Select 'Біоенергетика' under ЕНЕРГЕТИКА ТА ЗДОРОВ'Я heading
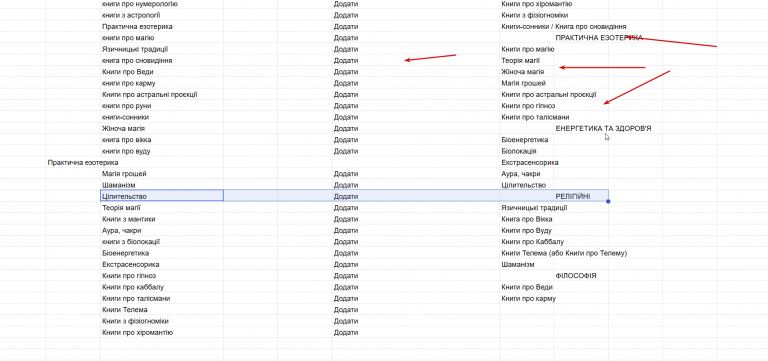Viewport: 768px width, 361px height. pos(525,140)
